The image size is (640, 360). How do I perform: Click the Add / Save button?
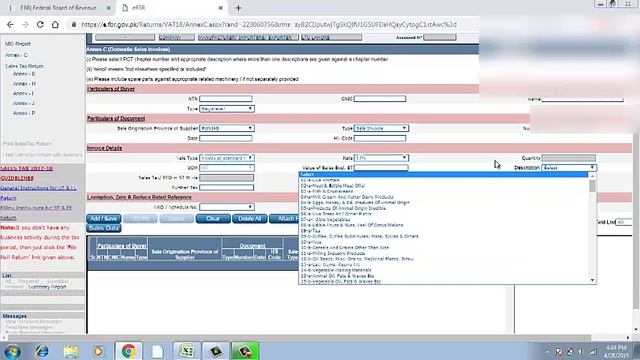(104, 219)
